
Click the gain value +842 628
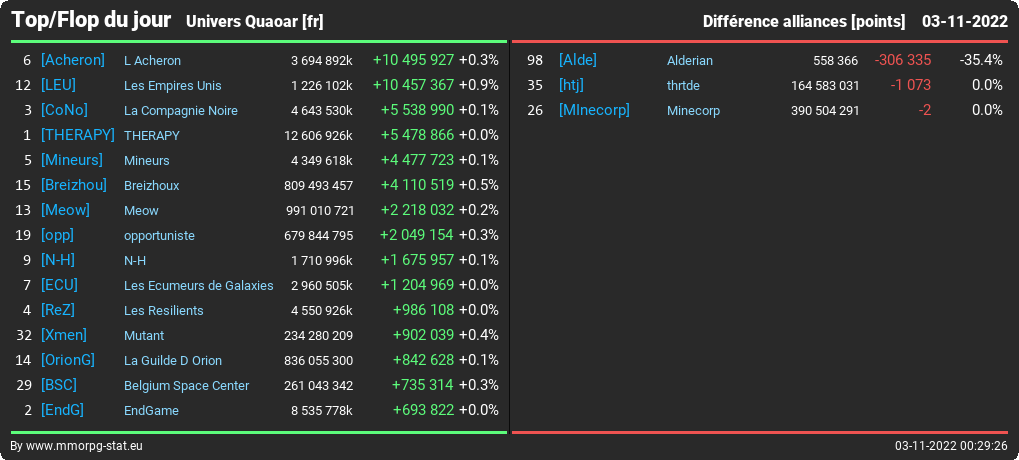(424, 361)
